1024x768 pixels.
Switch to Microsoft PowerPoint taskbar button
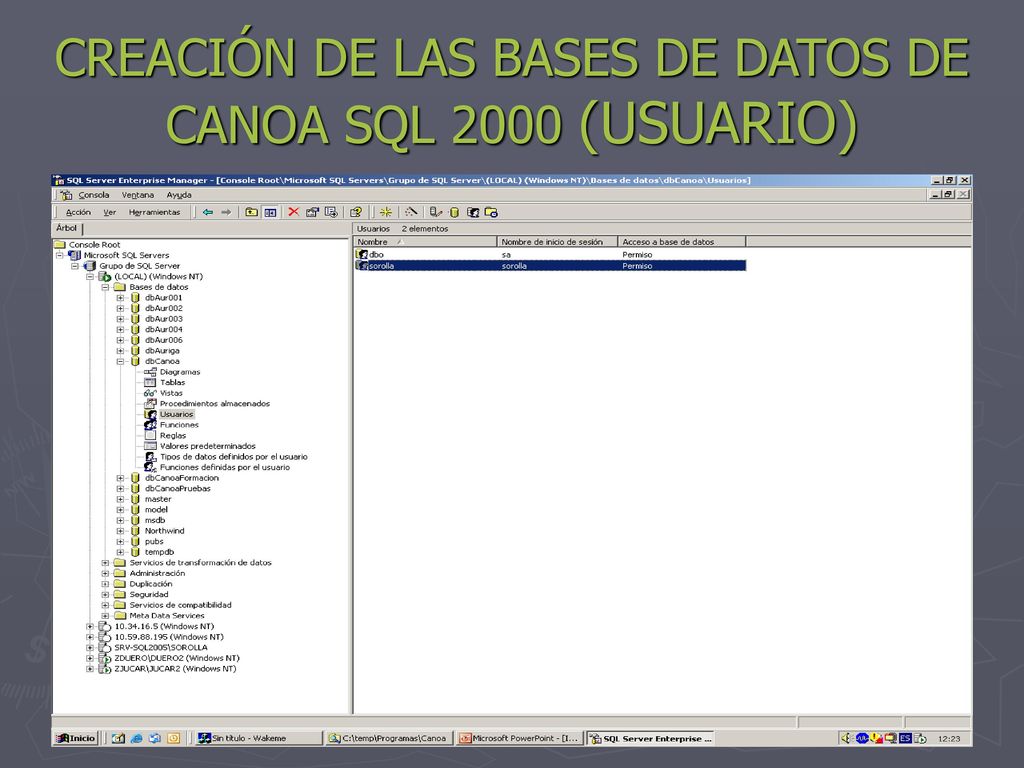click(520, 738)
